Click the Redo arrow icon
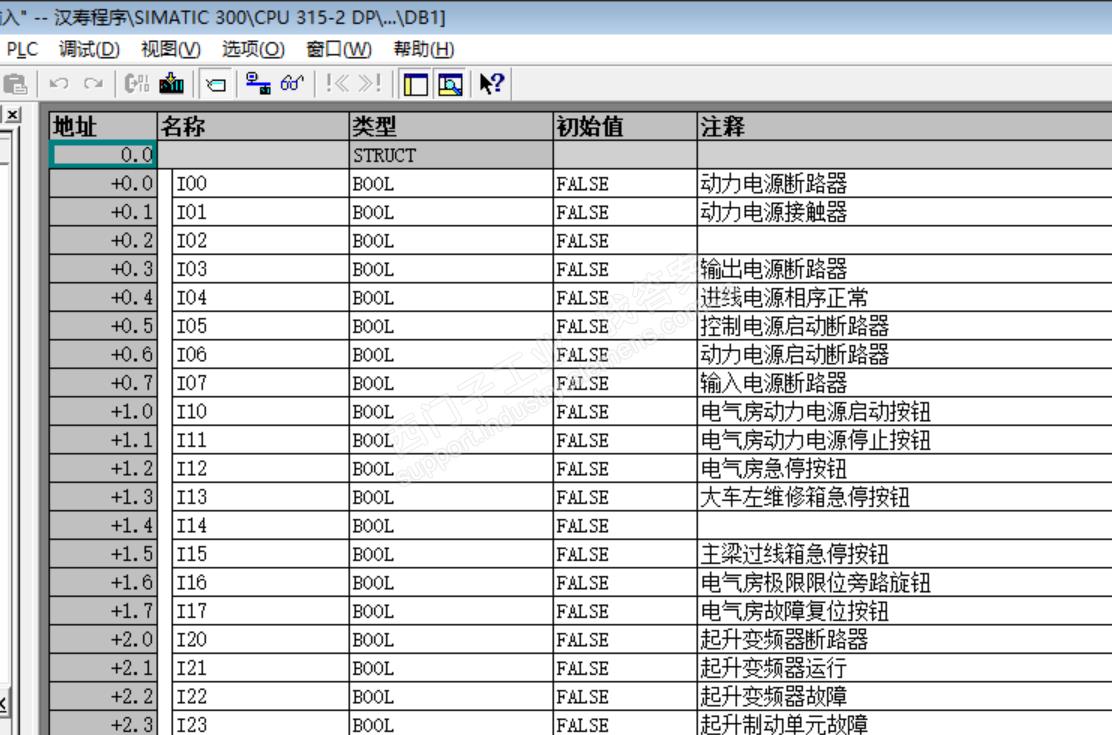This screenshot has width=1112, height=735. tap(93, 84)
